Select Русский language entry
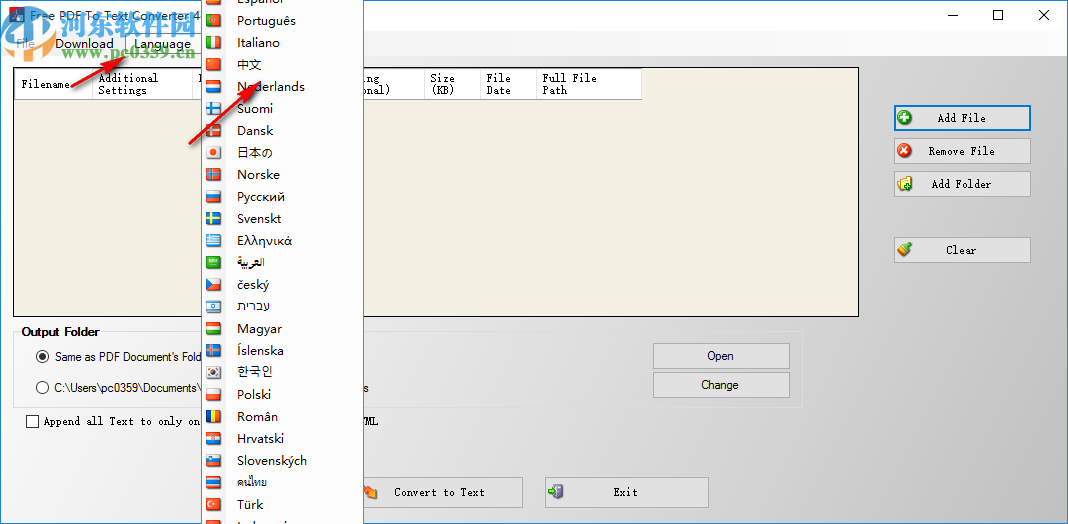This screenshot has width=1068, height=524. coord(283,197)
